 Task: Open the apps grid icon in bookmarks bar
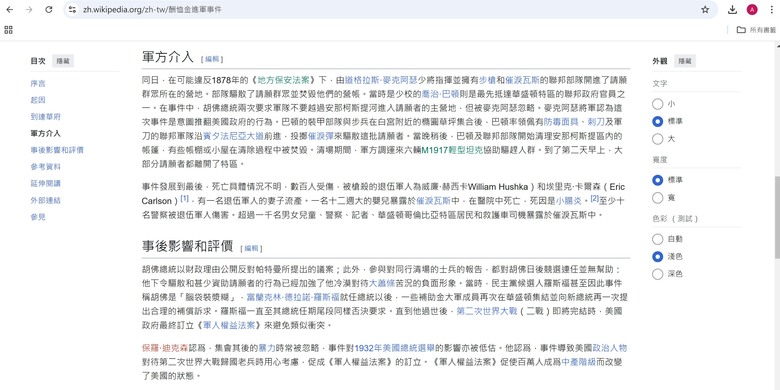(x=8, y=30)
